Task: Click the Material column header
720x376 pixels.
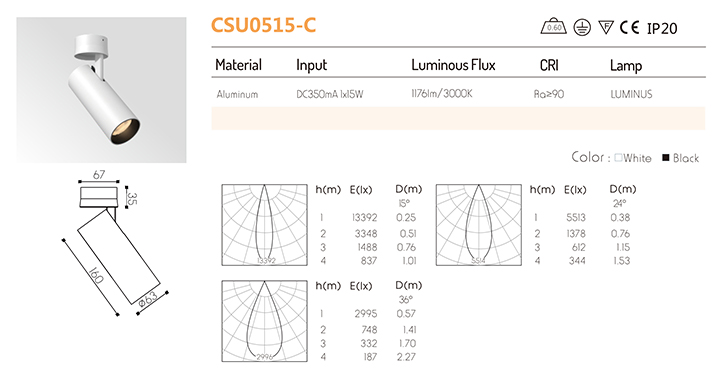Action: point(238,65)
